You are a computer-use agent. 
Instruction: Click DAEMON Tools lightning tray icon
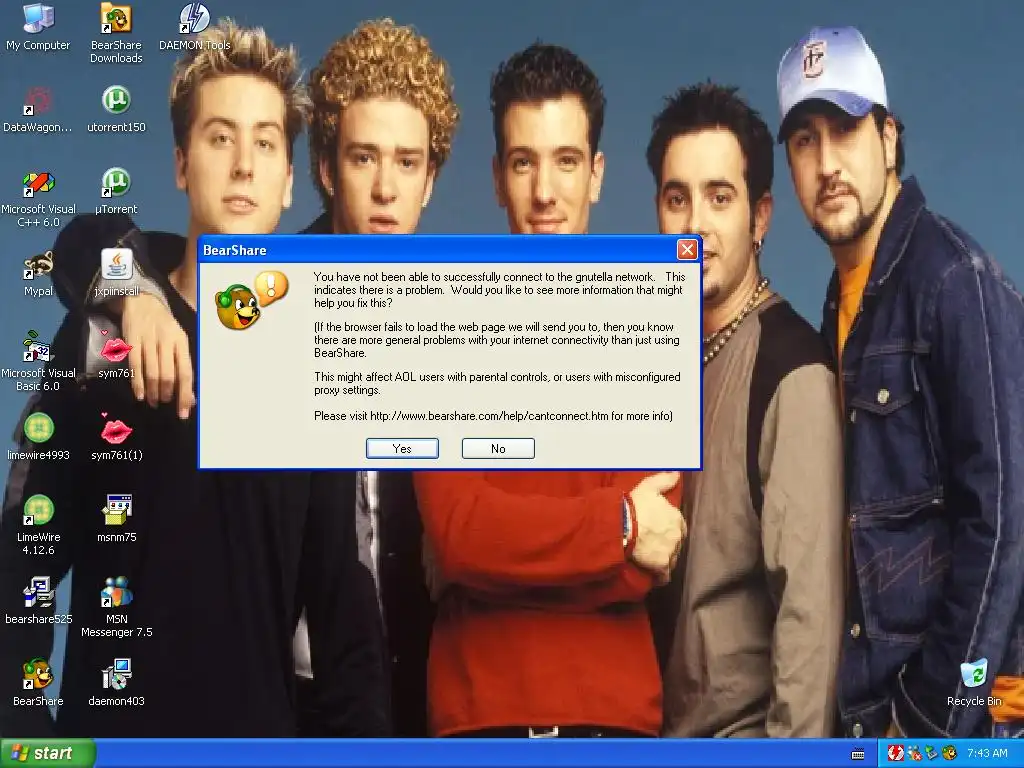[895, 753]
